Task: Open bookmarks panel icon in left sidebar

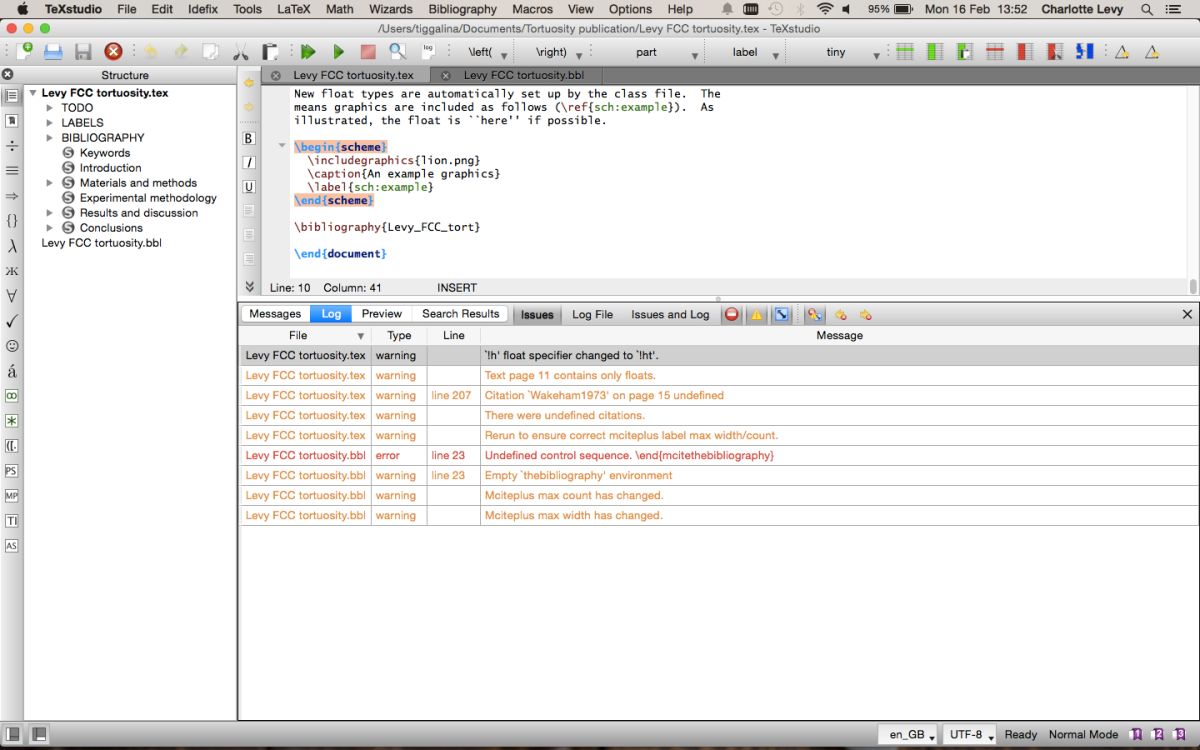Action: coord(12,121)
